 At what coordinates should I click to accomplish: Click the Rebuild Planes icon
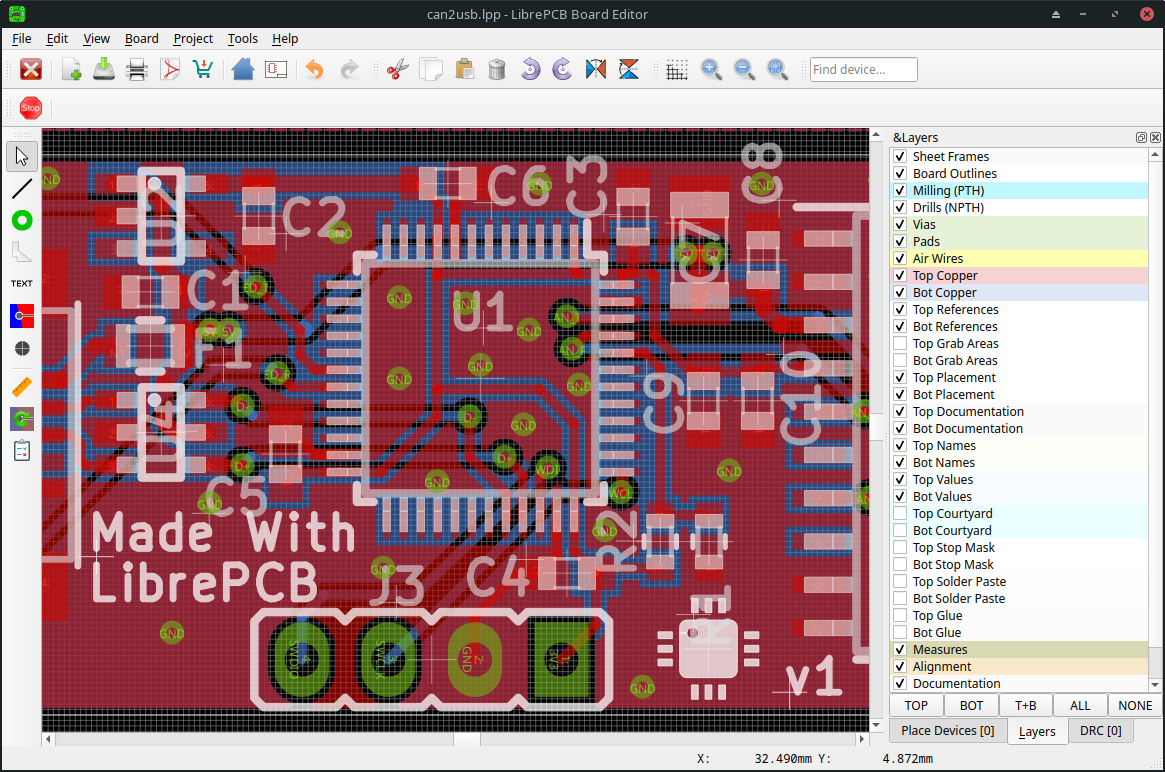(22, 419)
